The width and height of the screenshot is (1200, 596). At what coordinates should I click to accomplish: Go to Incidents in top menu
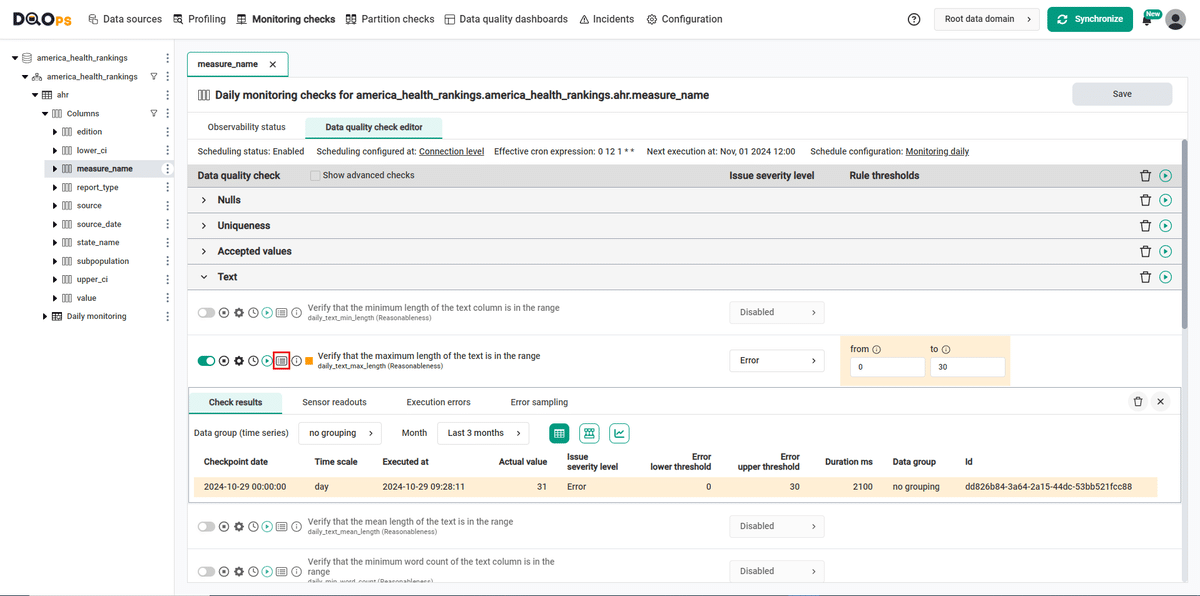(606, 19)
